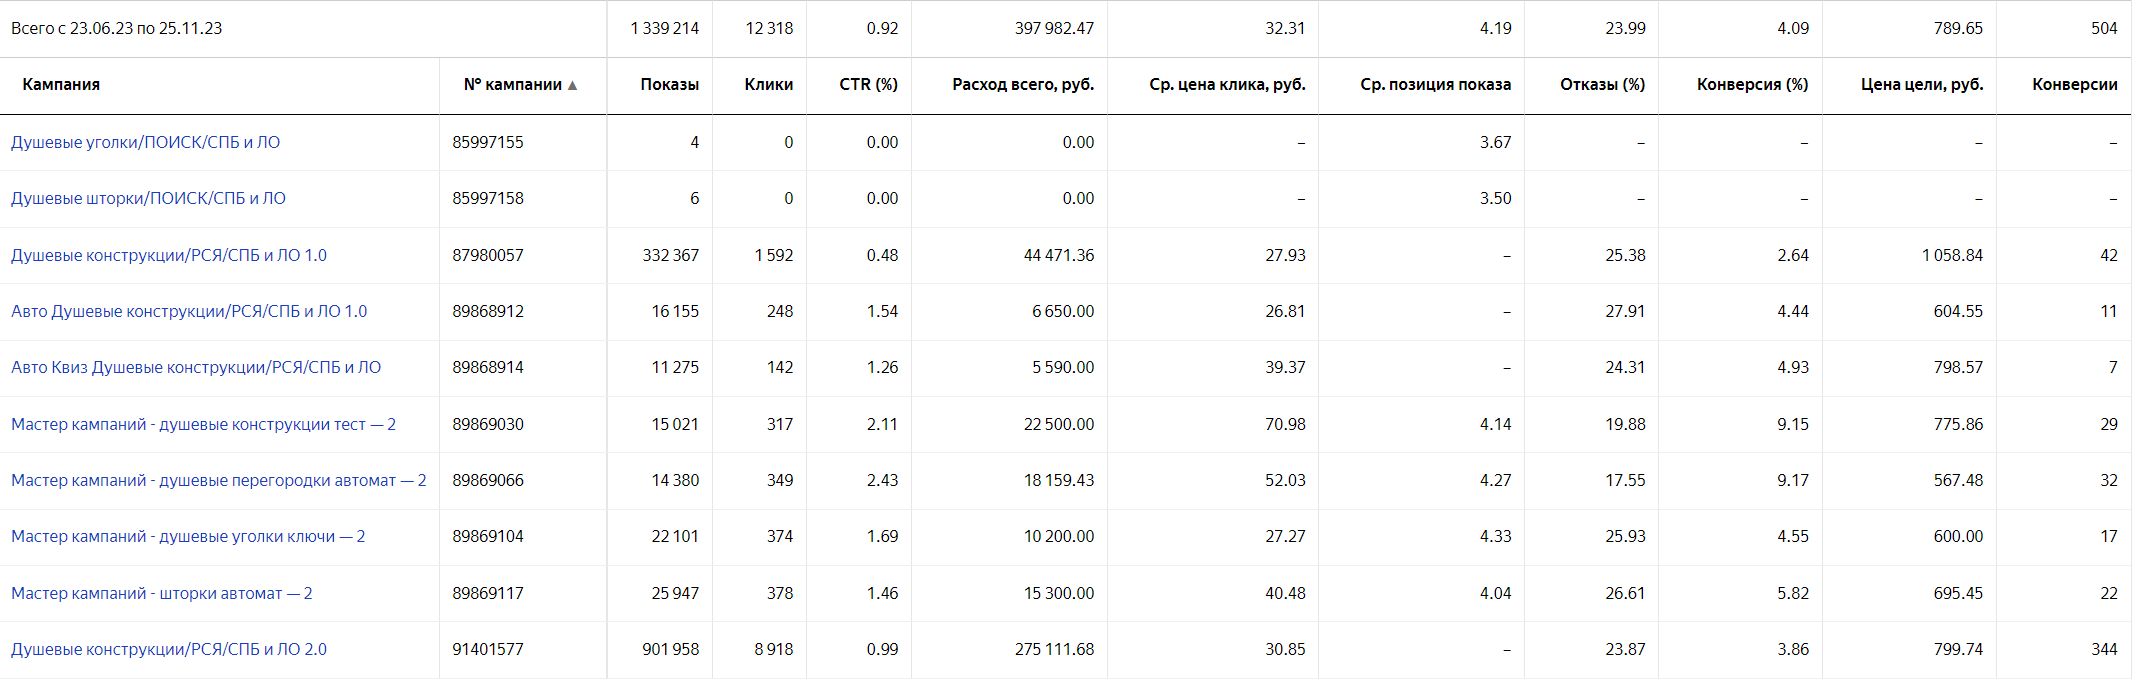
Task: Click the ascending sort triangle beside № кампании
Action: click(571, 85)
